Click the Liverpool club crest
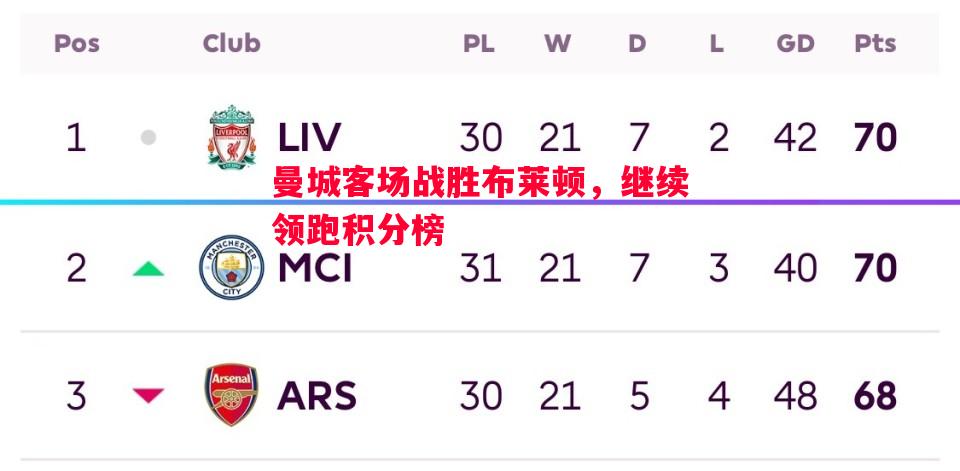 [231, 137]
